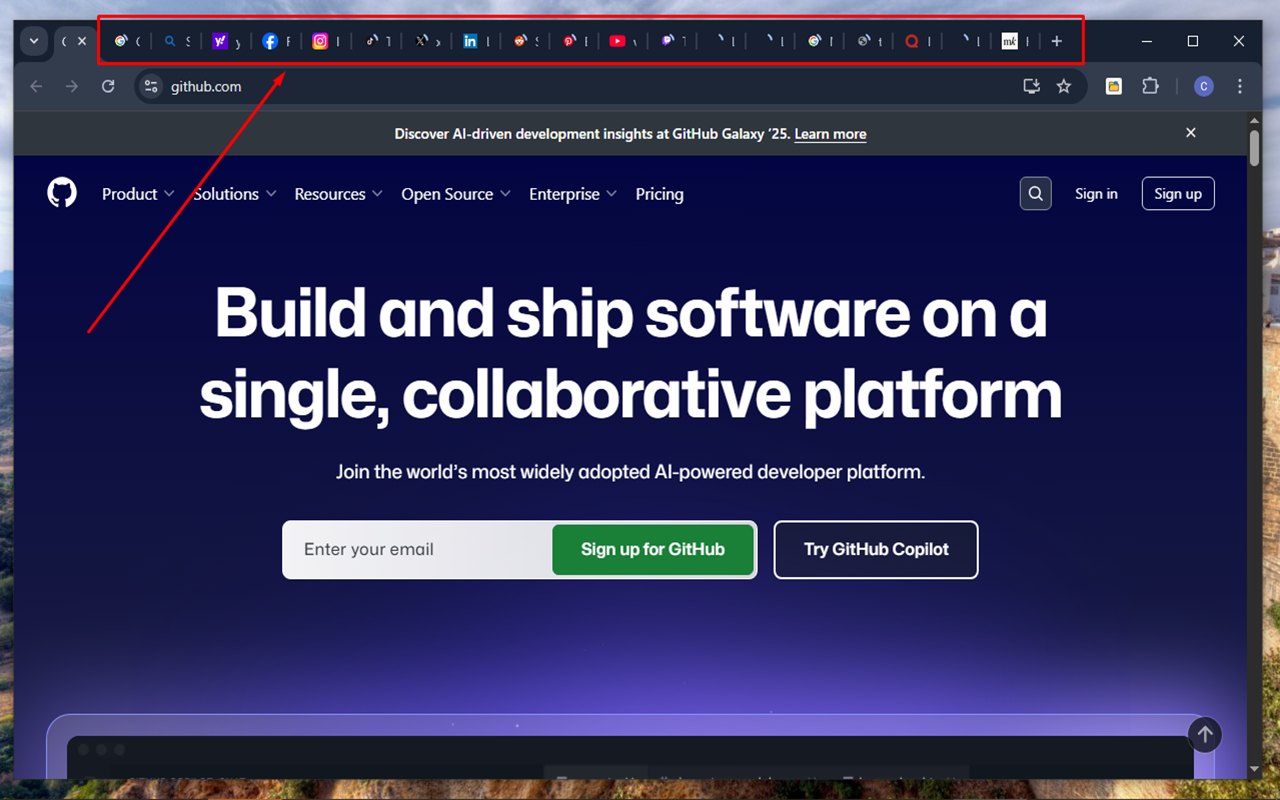This screenshot has height=800, width=1280.
Task: Expand the Open Source menu
Action: pos(456,194)
